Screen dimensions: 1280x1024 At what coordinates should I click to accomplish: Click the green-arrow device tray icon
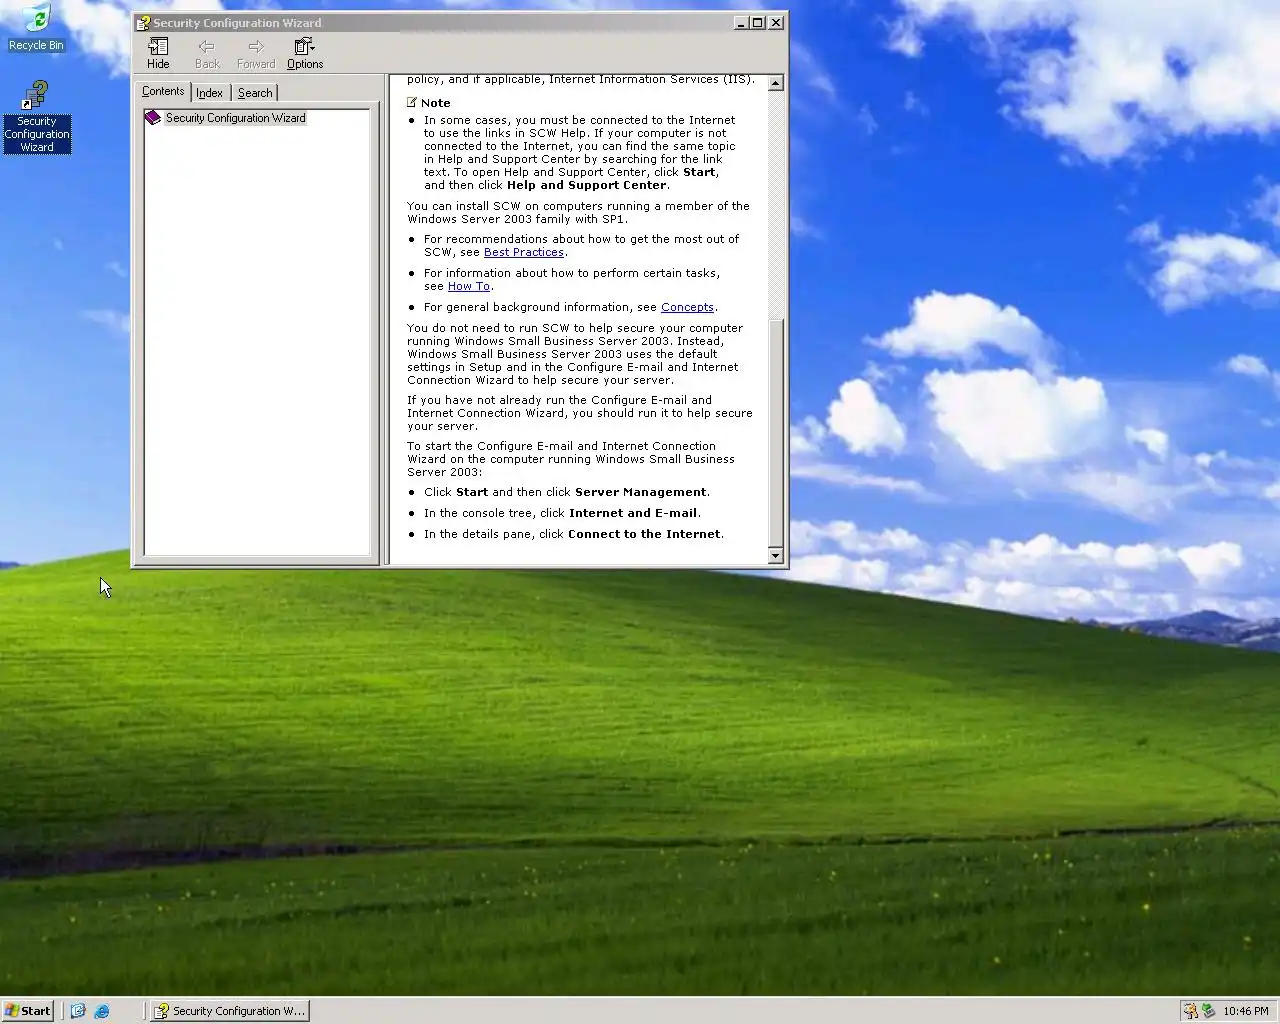tap(1208, 1011)
